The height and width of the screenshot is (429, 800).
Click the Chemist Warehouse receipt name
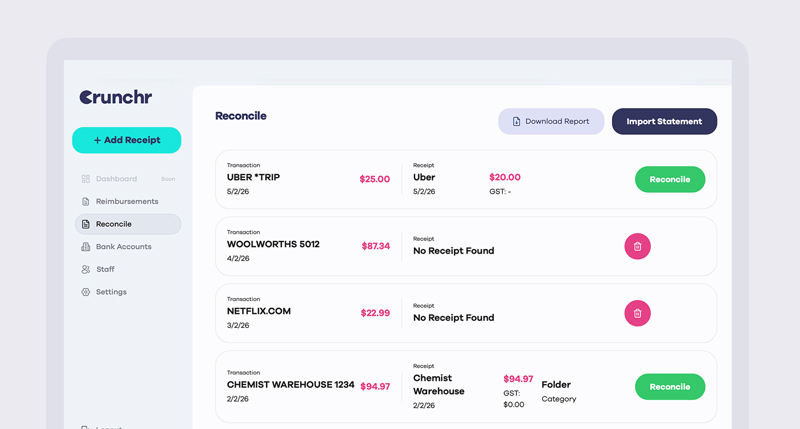439,385
